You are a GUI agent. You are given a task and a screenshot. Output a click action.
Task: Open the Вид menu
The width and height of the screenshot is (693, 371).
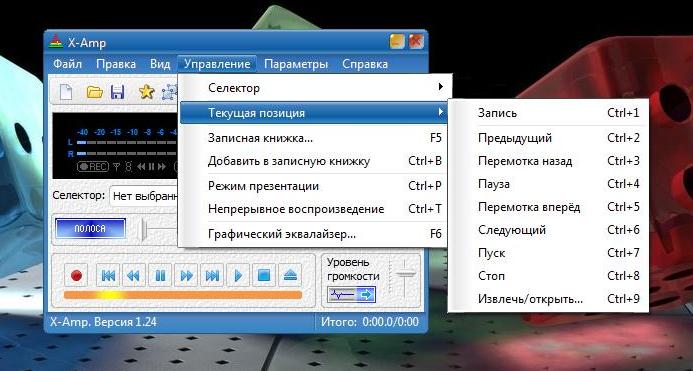(x=160, y=64)
